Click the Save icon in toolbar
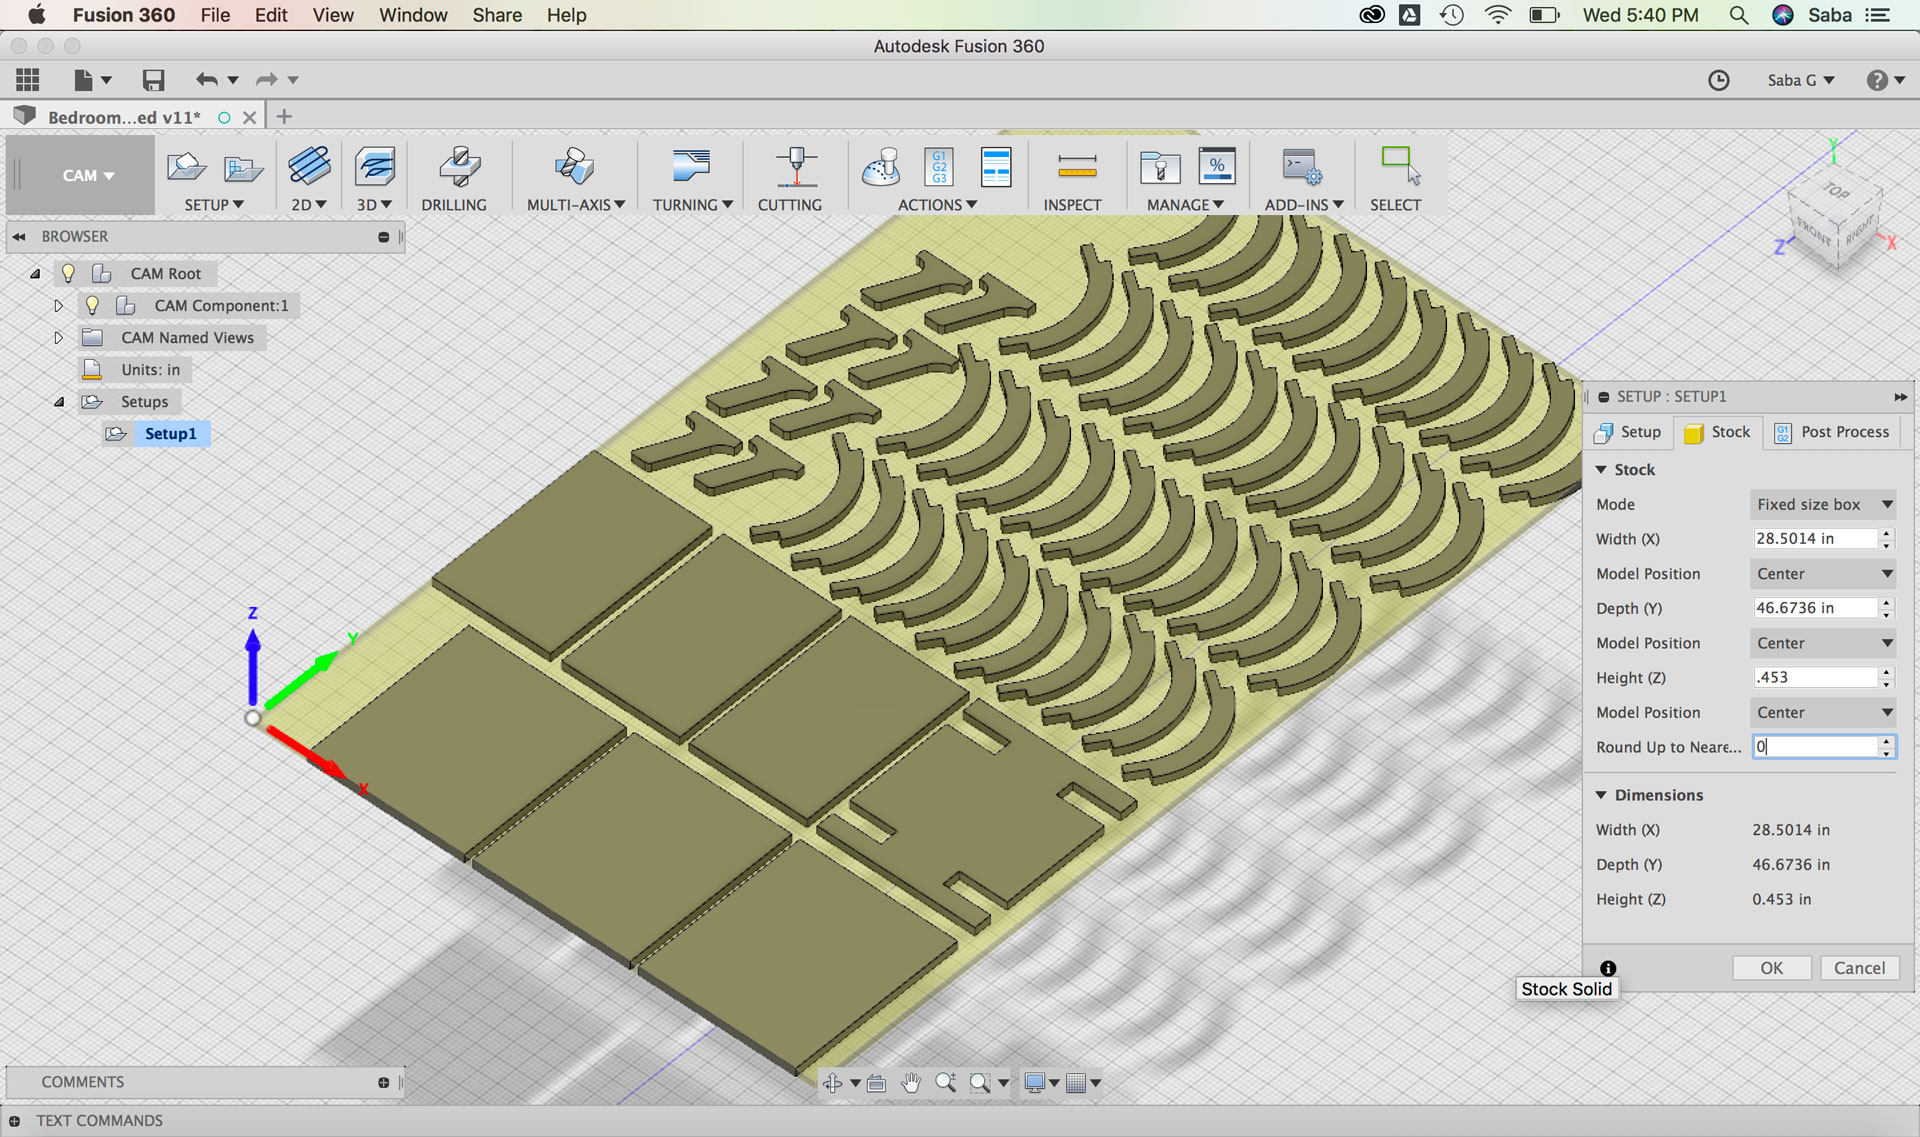The width and height of the screenshot is (1920, 1137). pos(153,80)
